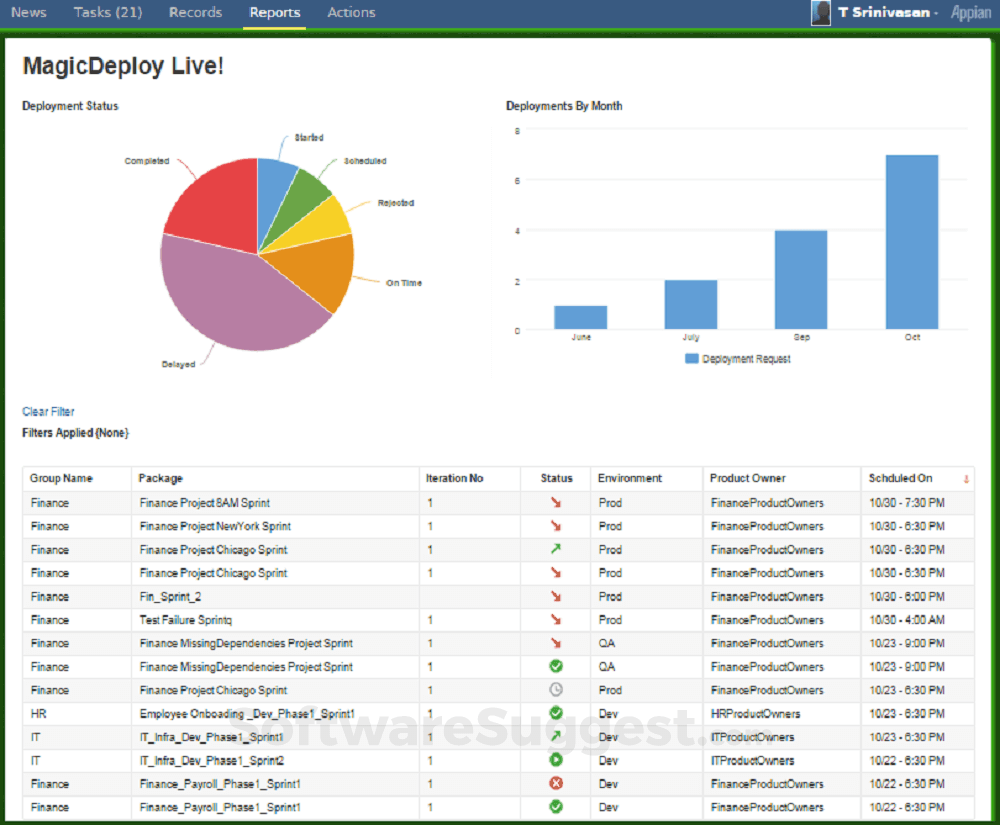Switch to the Tasks (21) tab
1000x825 pixels.
(x=108, y=13)
